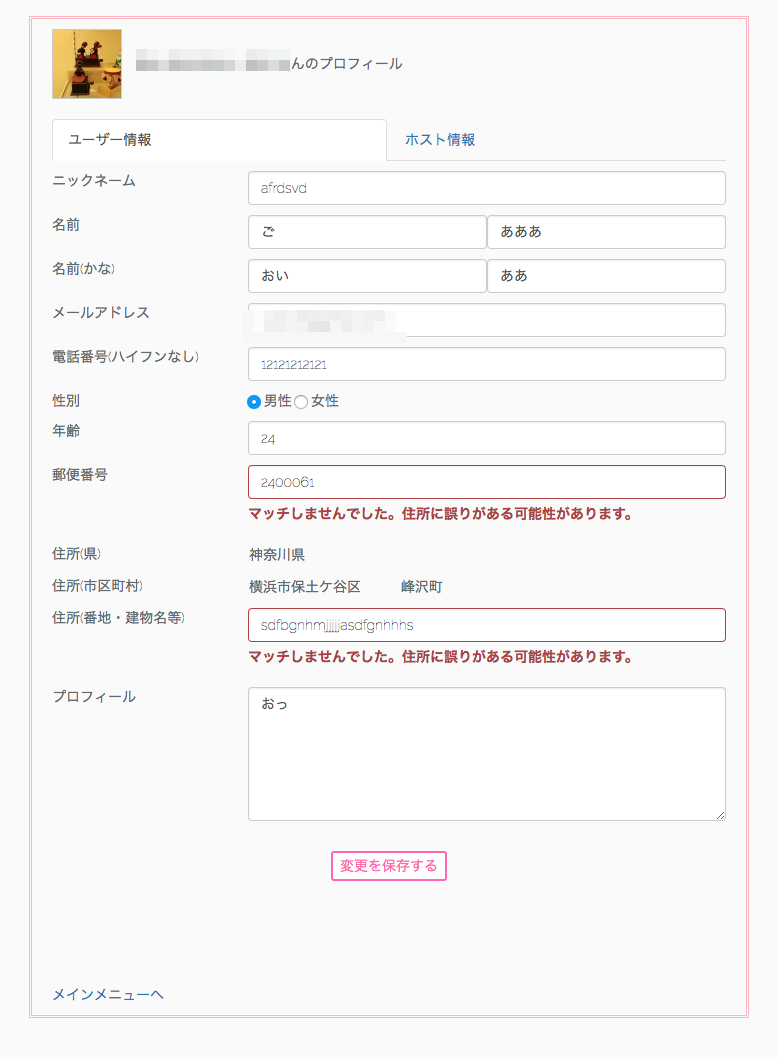Click the 名前(かな) field containing おい

click(367, 276)
